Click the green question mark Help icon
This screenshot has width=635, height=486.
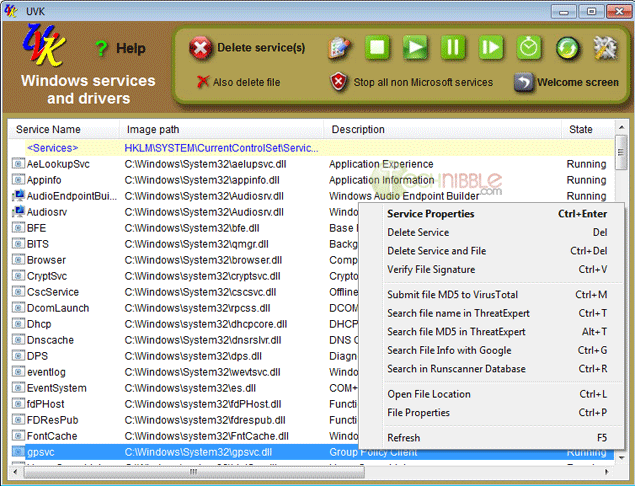point(101,48)
